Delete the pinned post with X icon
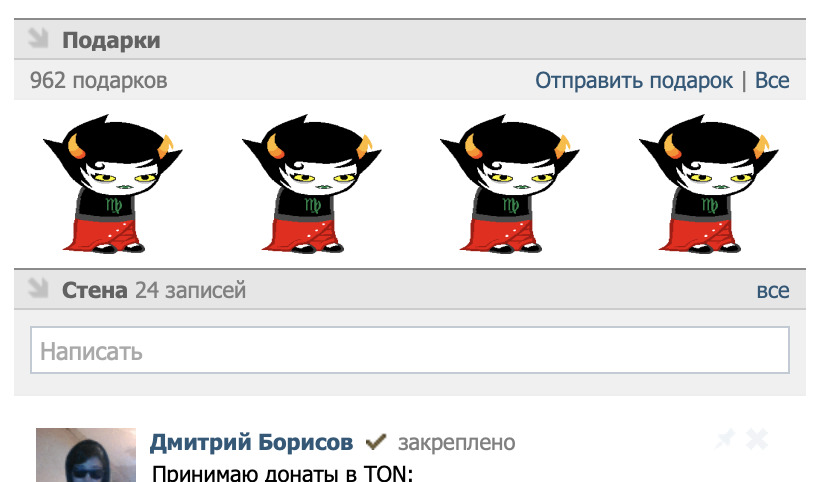The image size is (816, 482). tap(757, 439)
